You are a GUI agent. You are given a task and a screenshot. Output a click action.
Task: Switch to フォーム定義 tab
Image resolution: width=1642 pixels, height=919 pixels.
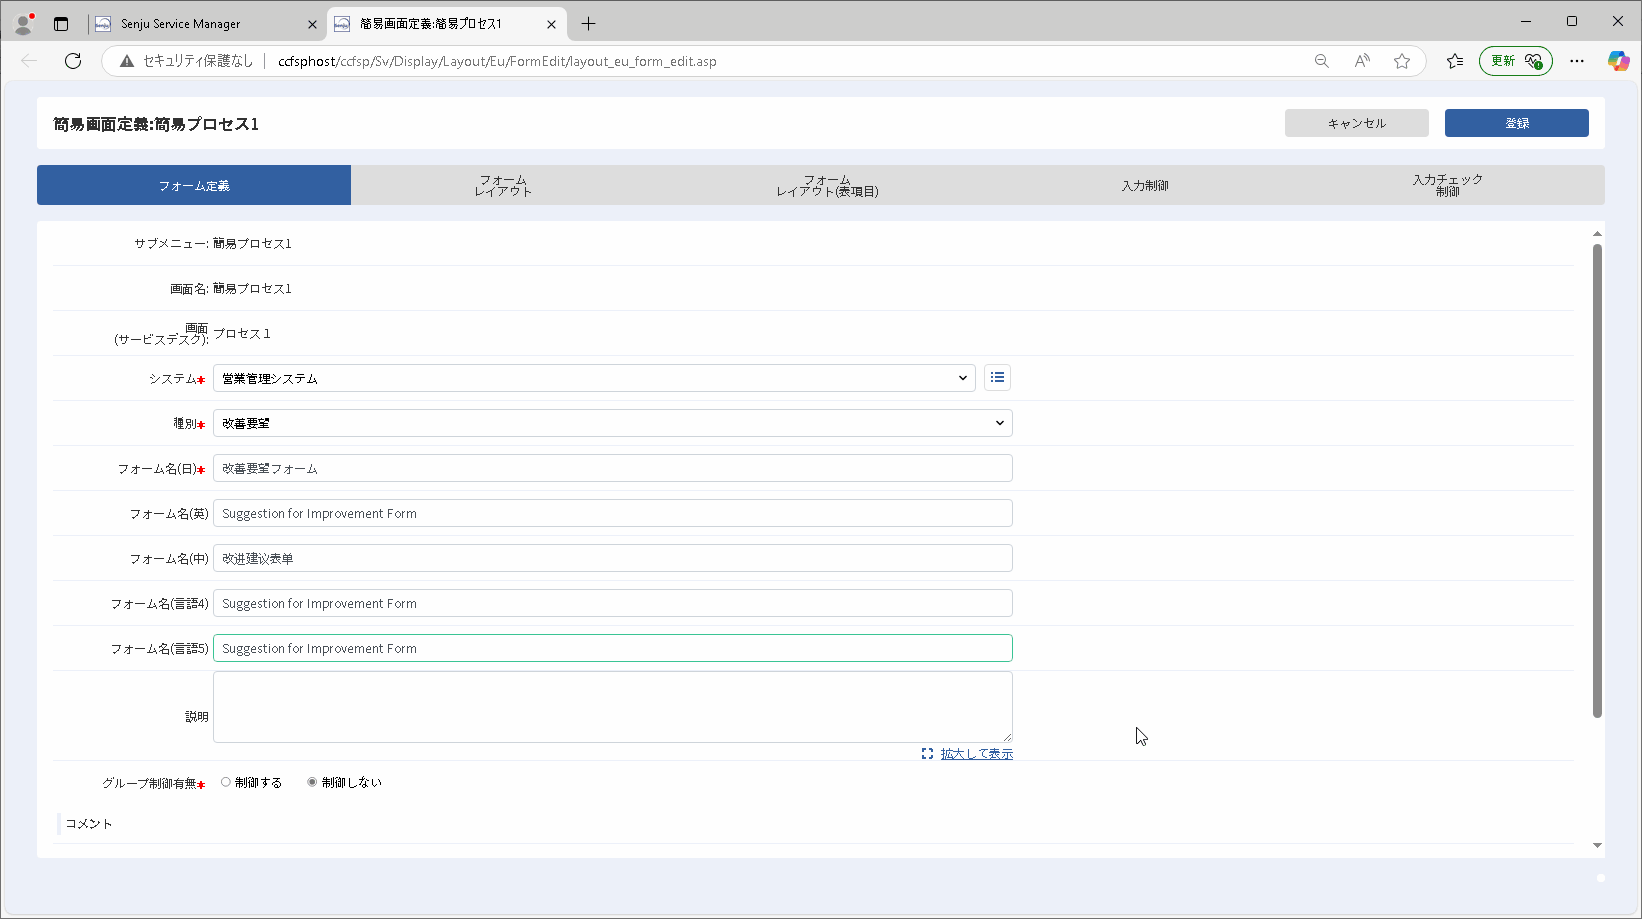point(194,185)
